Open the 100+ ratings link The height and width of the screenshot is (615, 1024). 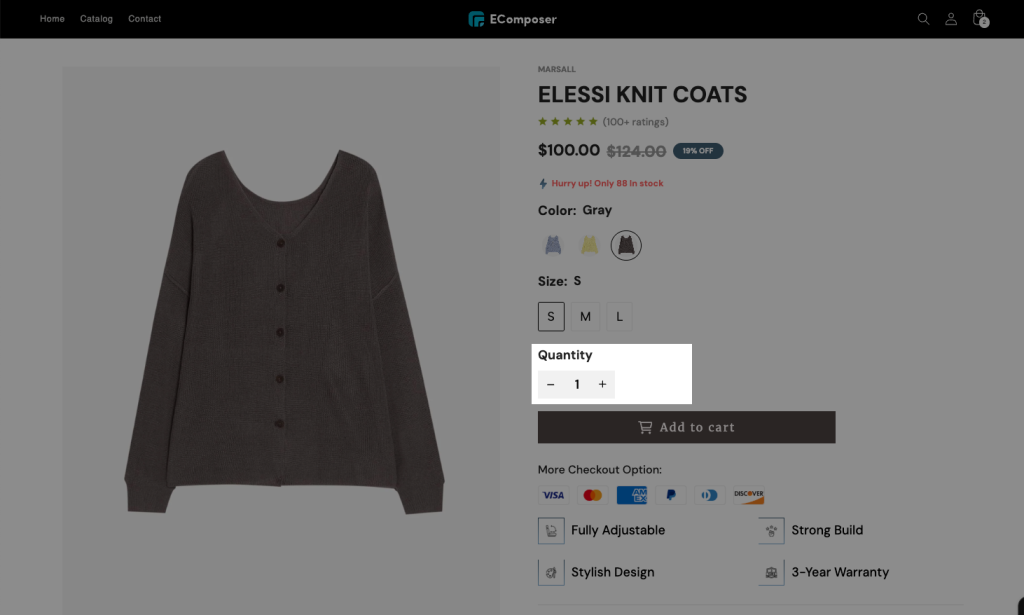635,121
